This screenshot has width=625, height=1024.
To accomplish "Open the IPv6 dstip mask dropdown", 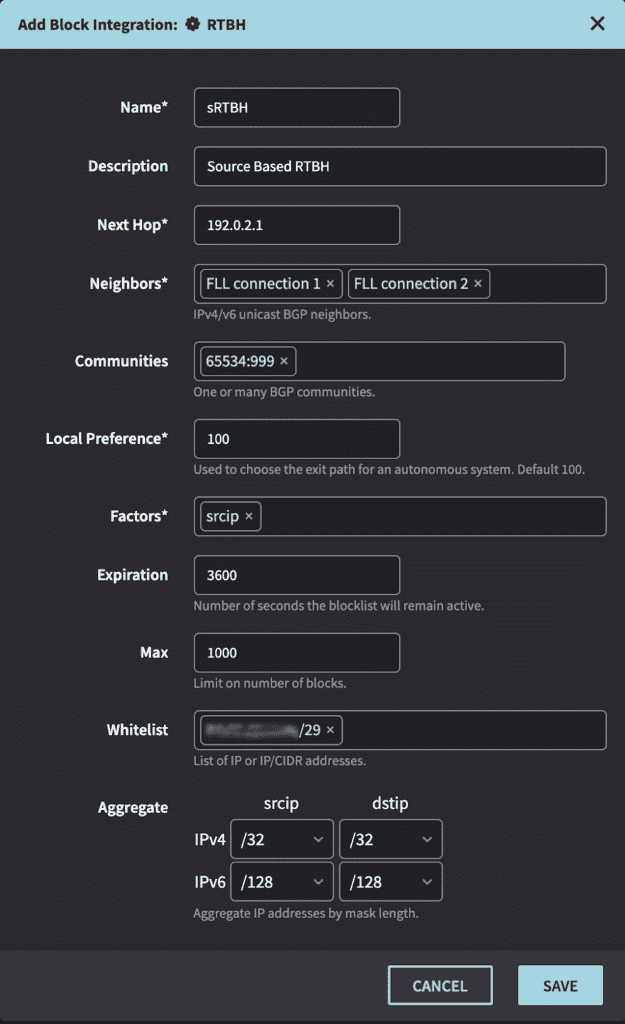I will tap(391, 881).
